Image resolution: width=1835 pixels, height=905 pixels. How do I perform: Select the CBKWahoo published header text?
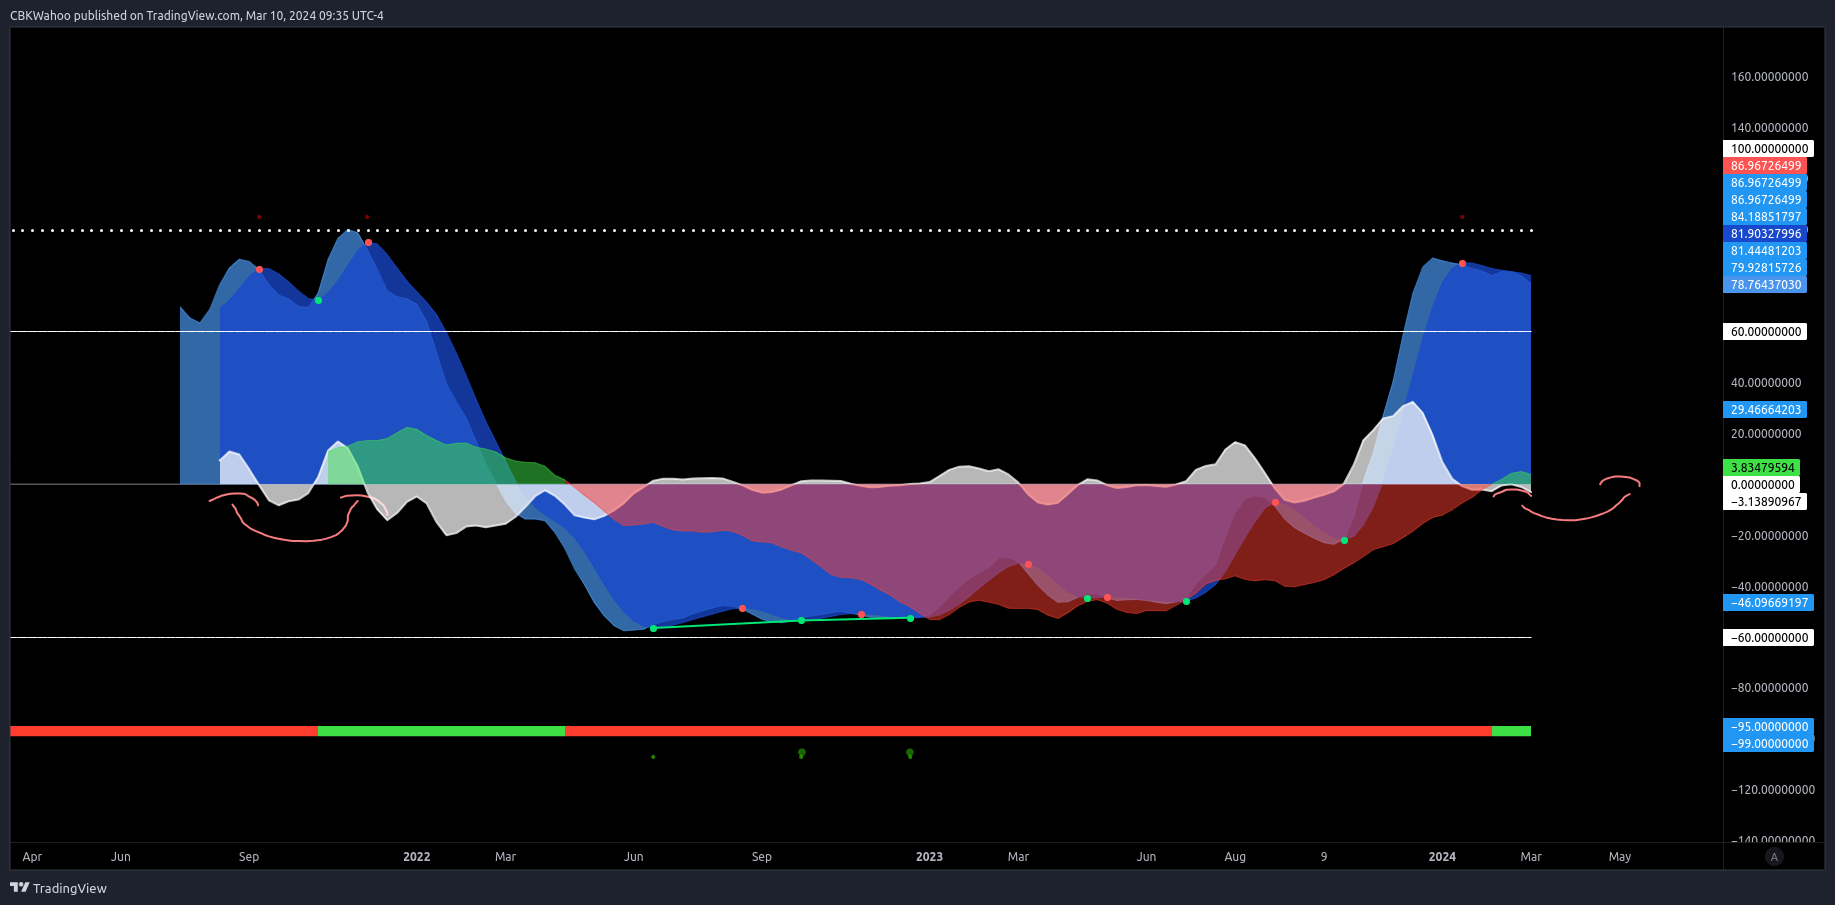[197, 15]
